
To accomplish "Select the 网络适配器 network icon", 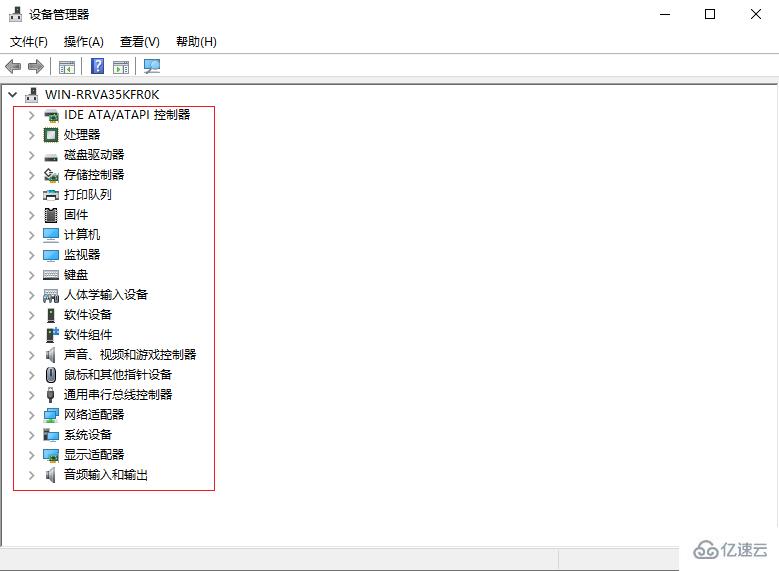I will pos(51,415).
